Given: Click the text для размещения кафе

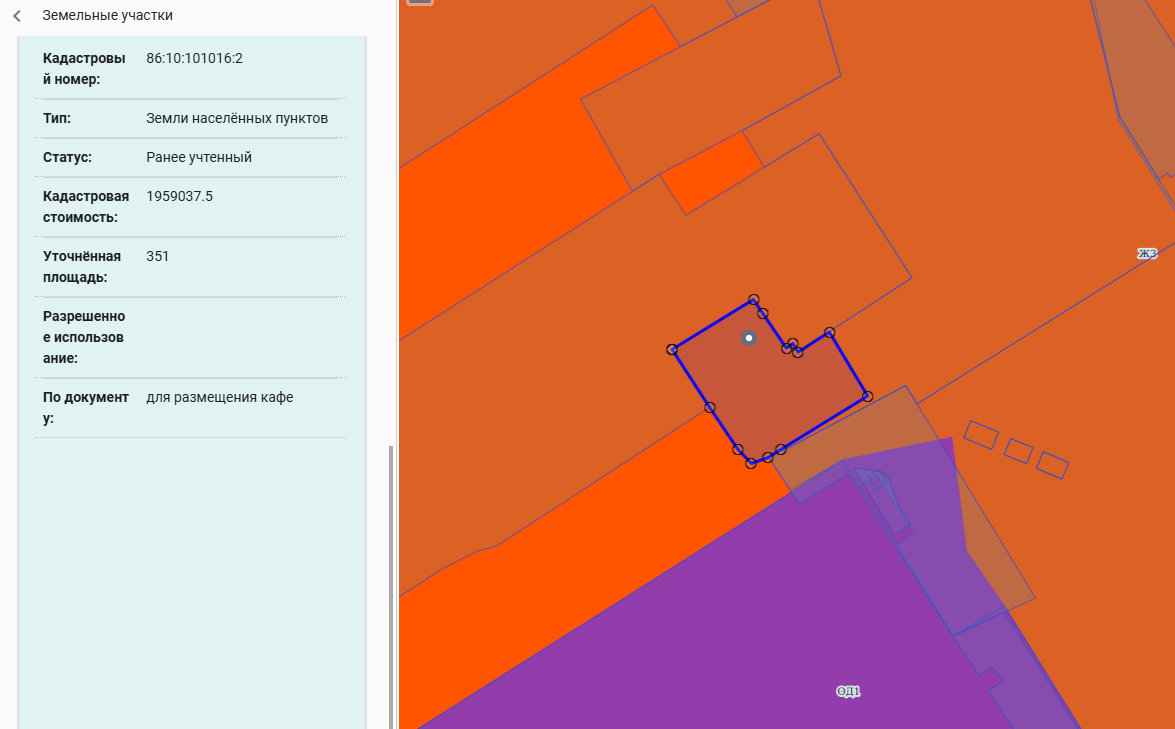Looking at the screenshot, I should coord(219,397).
